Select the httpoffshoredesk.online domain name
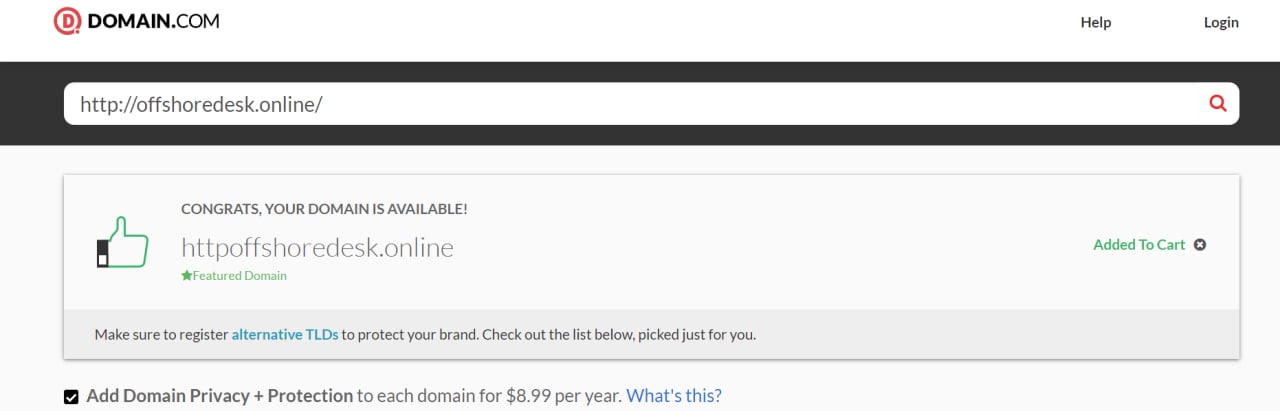The width and height of the screenshot is (1280, 411). point(317,247)
